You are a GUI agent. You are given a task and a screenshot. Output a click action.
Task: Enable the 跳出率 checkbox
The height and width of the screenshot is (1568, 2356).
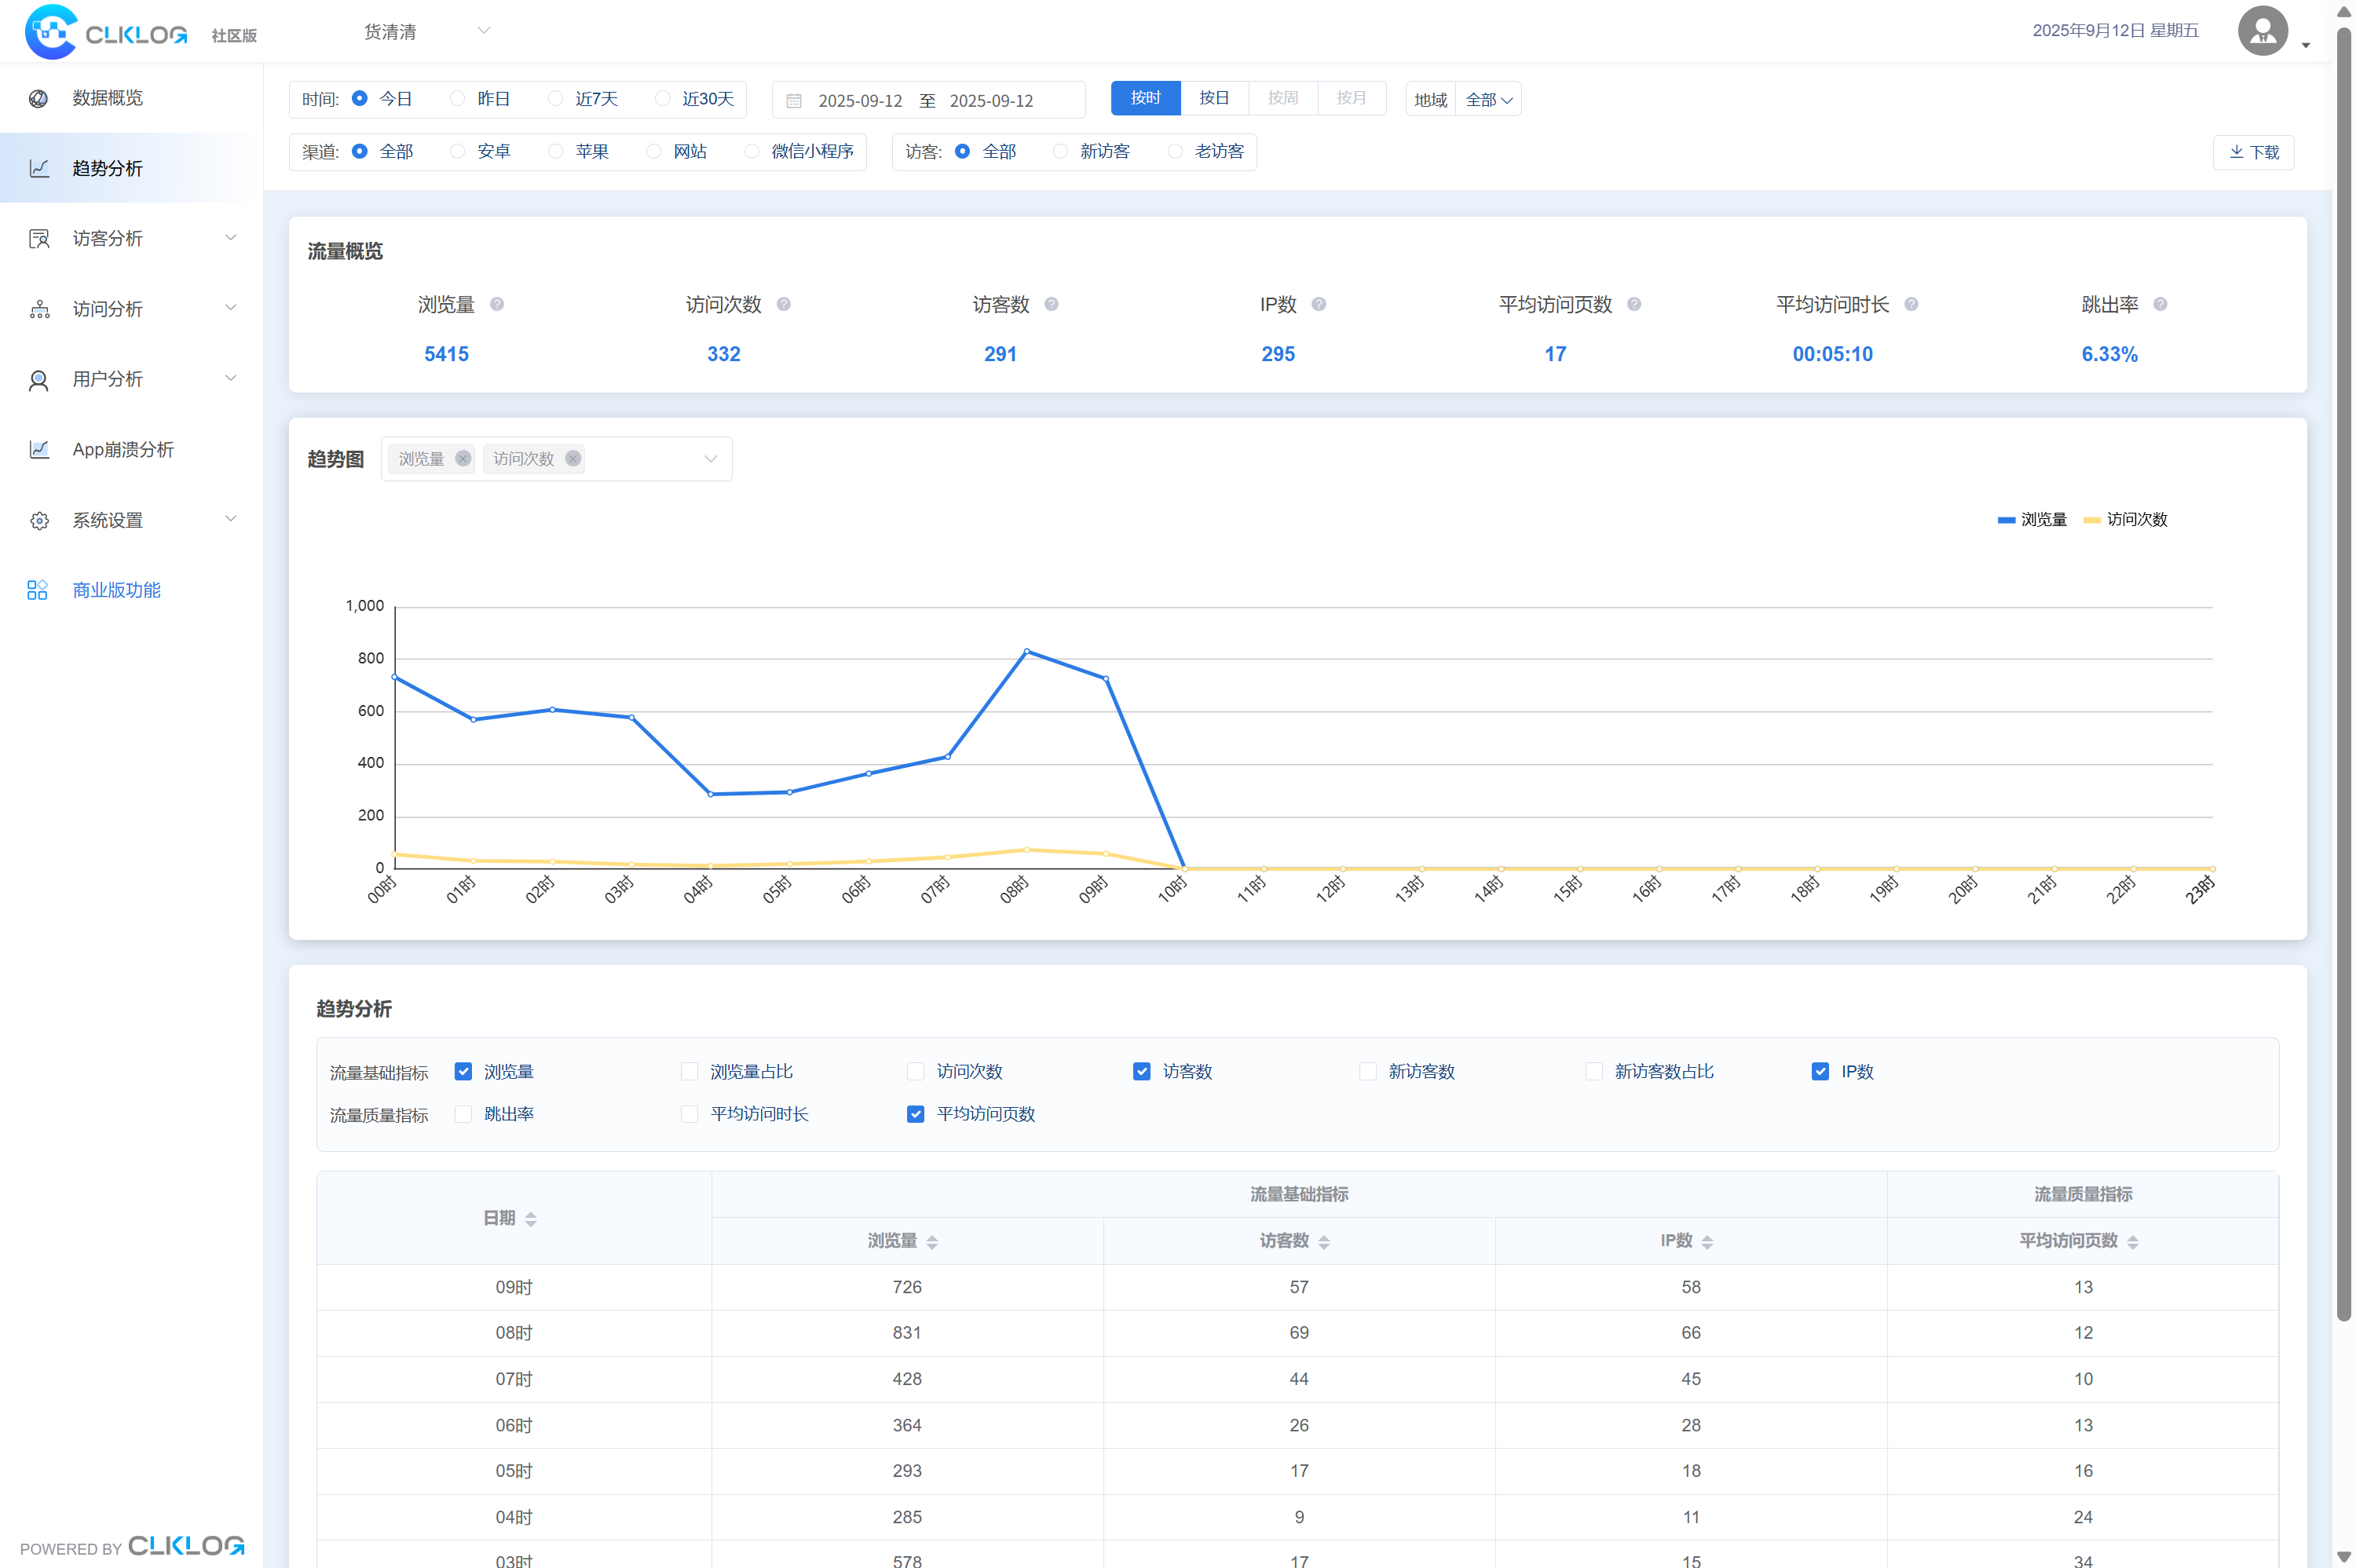(463, 1114)
